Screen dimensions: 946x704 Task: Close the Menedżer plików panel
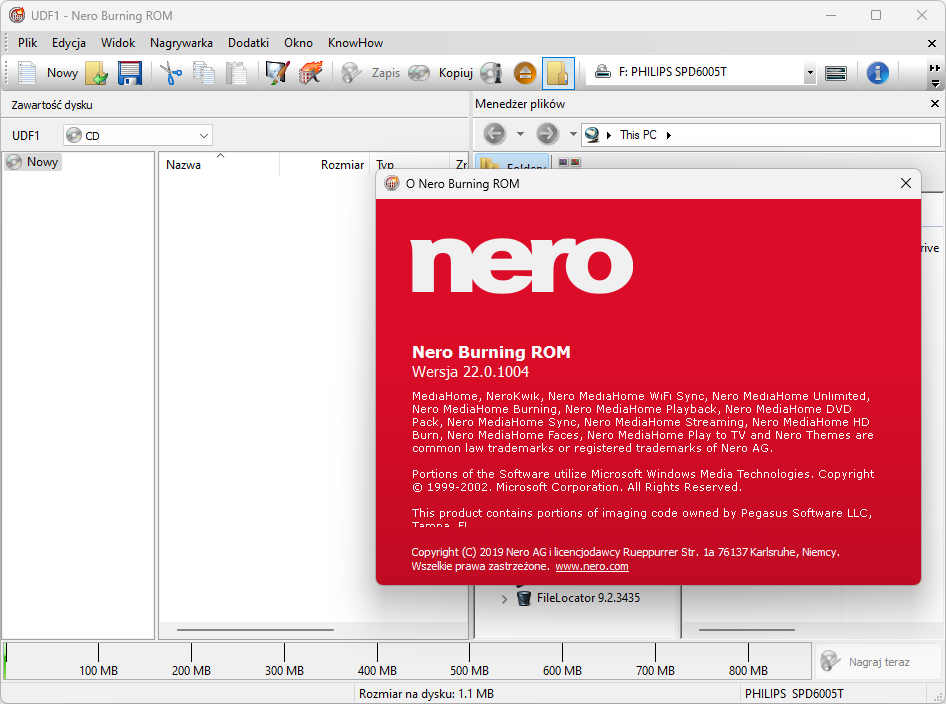click(935, 104)
